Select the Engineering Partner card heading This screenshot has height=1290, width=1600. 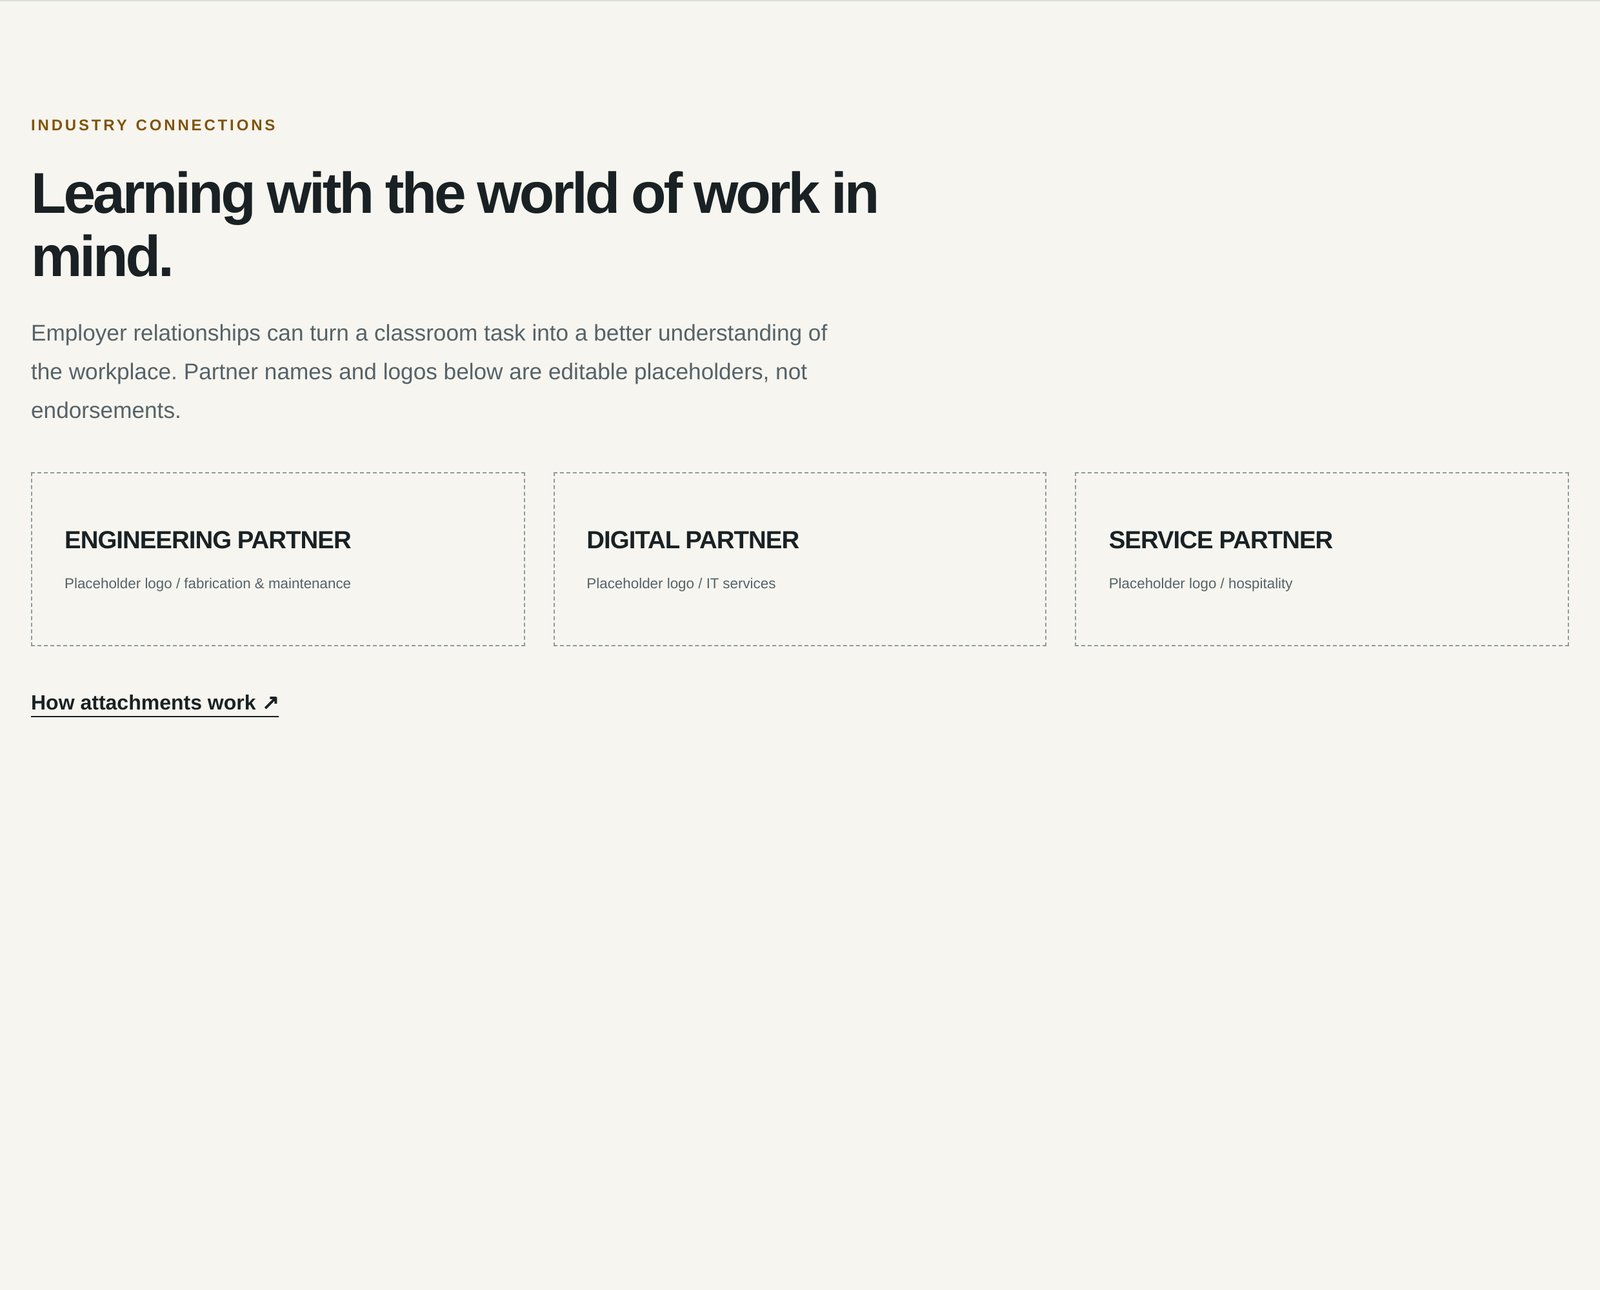(207, 540)
